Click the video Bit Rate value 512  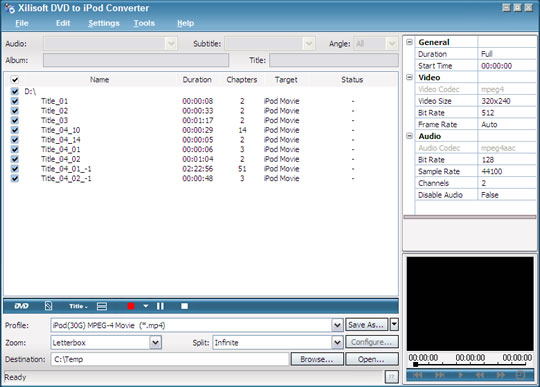pos(488,113)
